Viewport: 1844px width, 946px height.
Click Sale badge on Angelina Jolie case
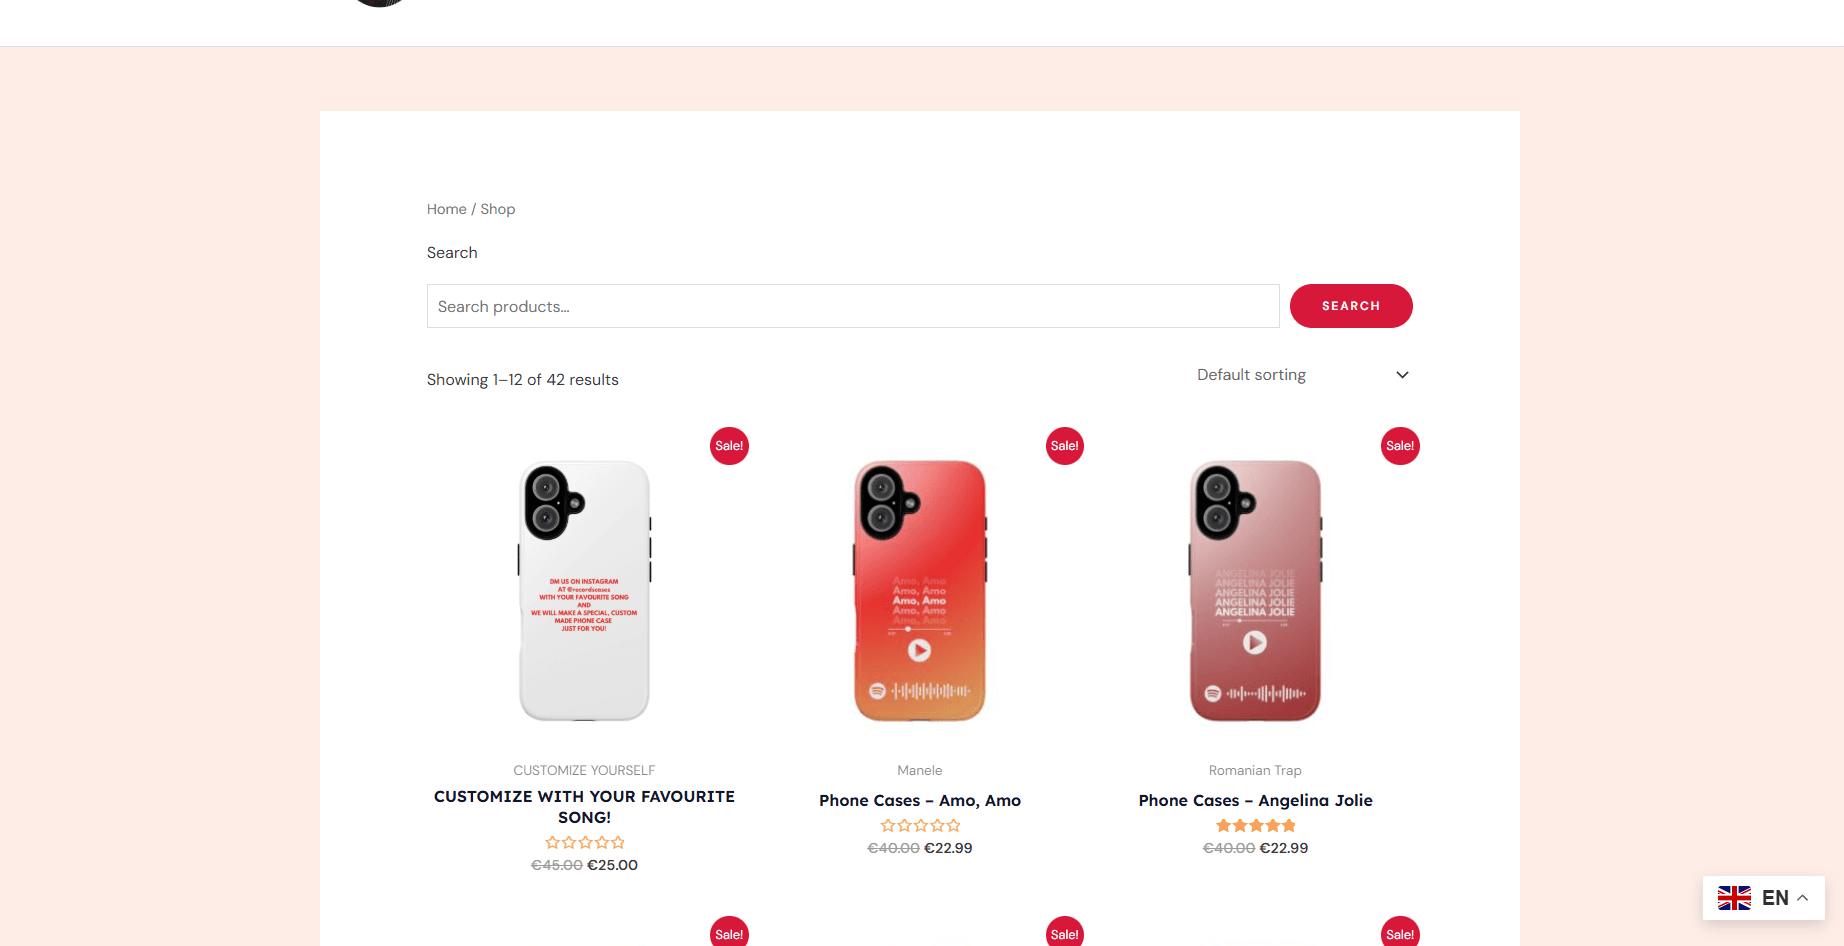pyautogui.click(x=1400, y=446)
